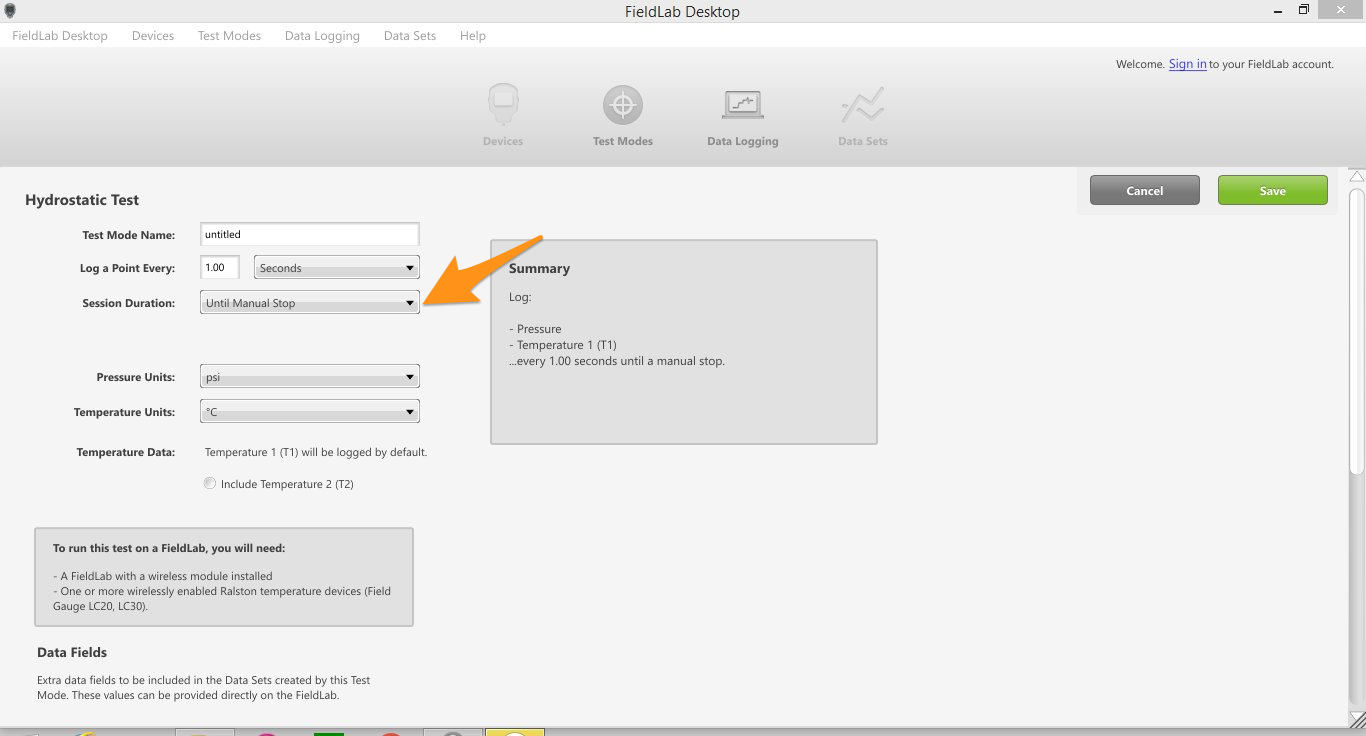This screenshot has height=736, width=1366.
Task: Open the Temperature Units dropdown
Action: (x=310, y=412)
